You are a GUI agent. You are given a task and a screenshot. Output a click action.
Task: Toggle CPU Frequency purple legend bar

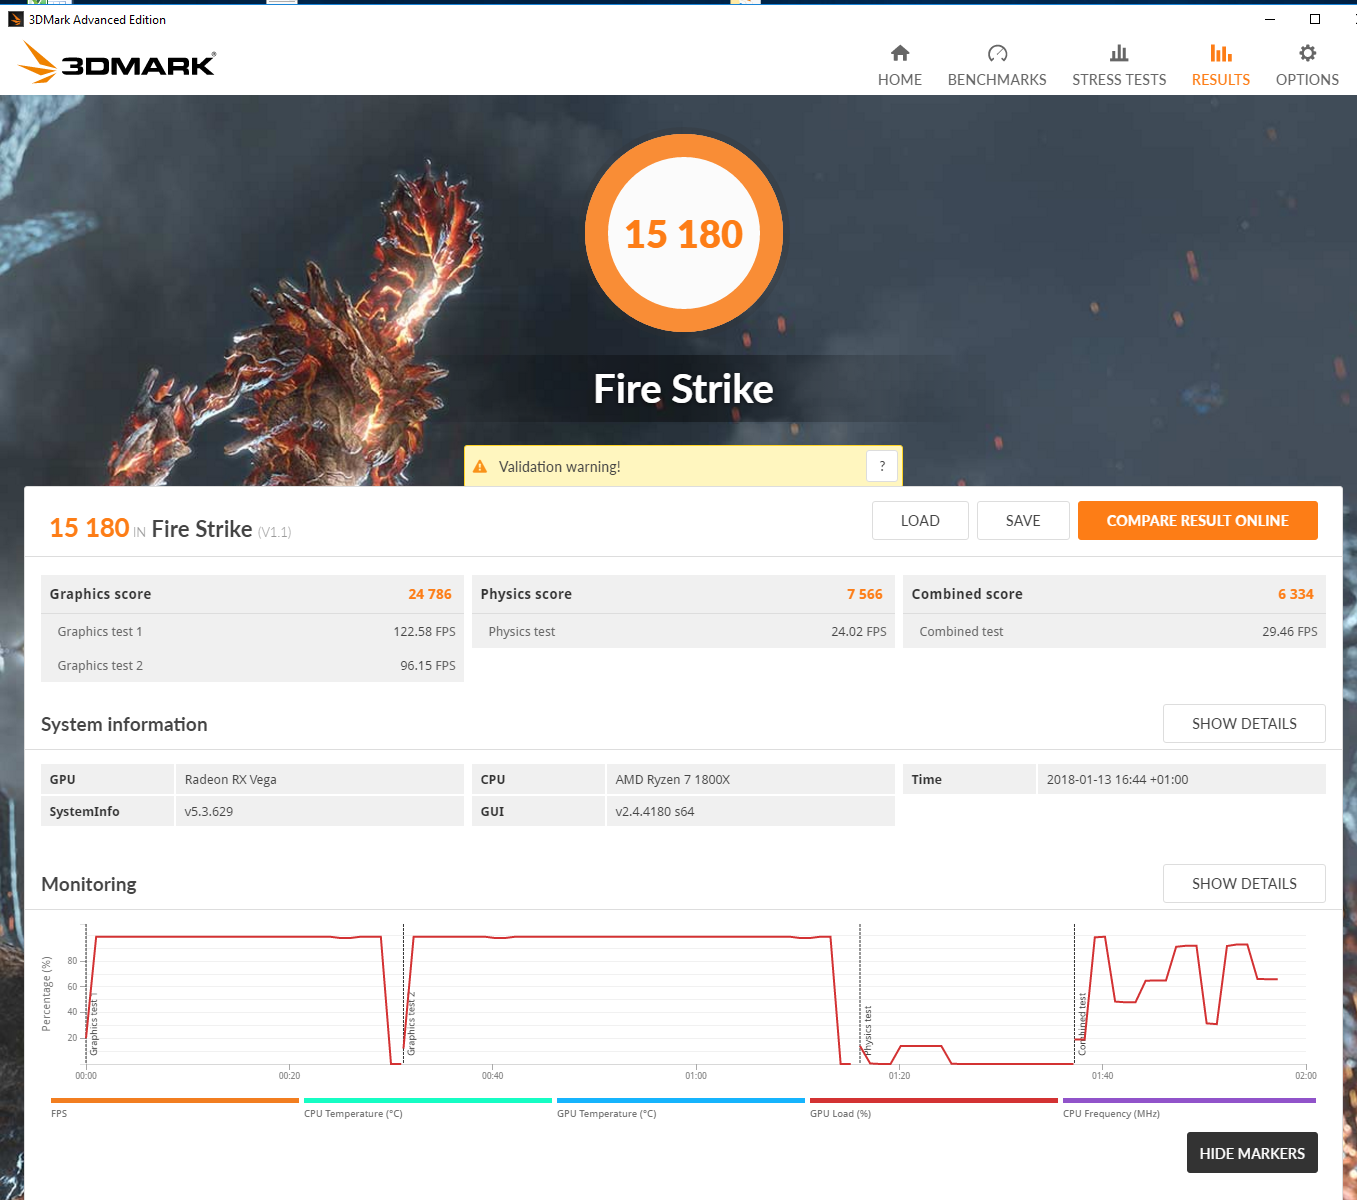1189,1100
